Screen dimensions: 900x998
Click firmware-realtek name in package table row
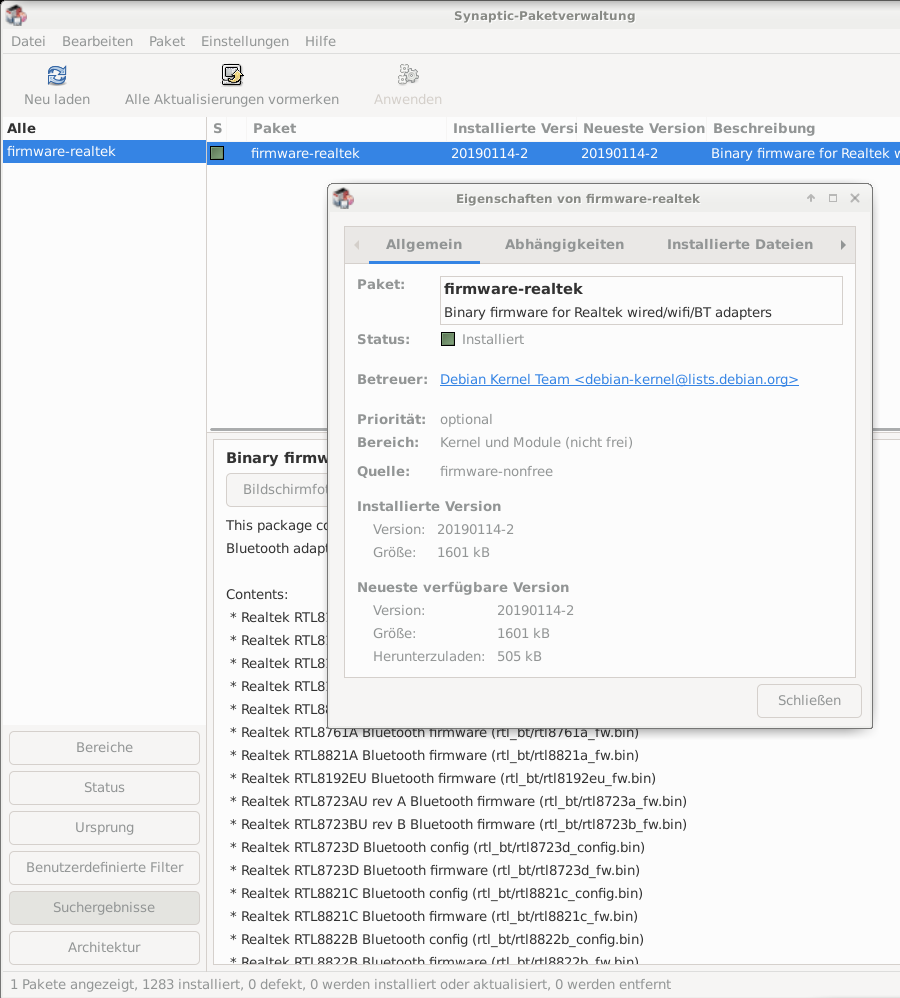(x=305, y=153)
